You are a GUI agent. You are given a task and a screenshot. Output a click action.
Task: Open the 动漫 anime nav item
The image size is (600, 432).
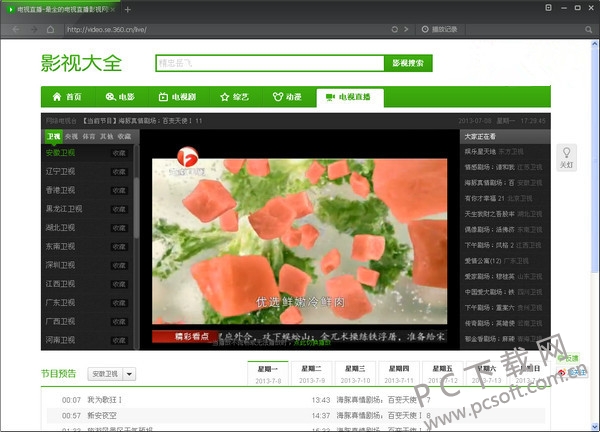tap(287, 97)
